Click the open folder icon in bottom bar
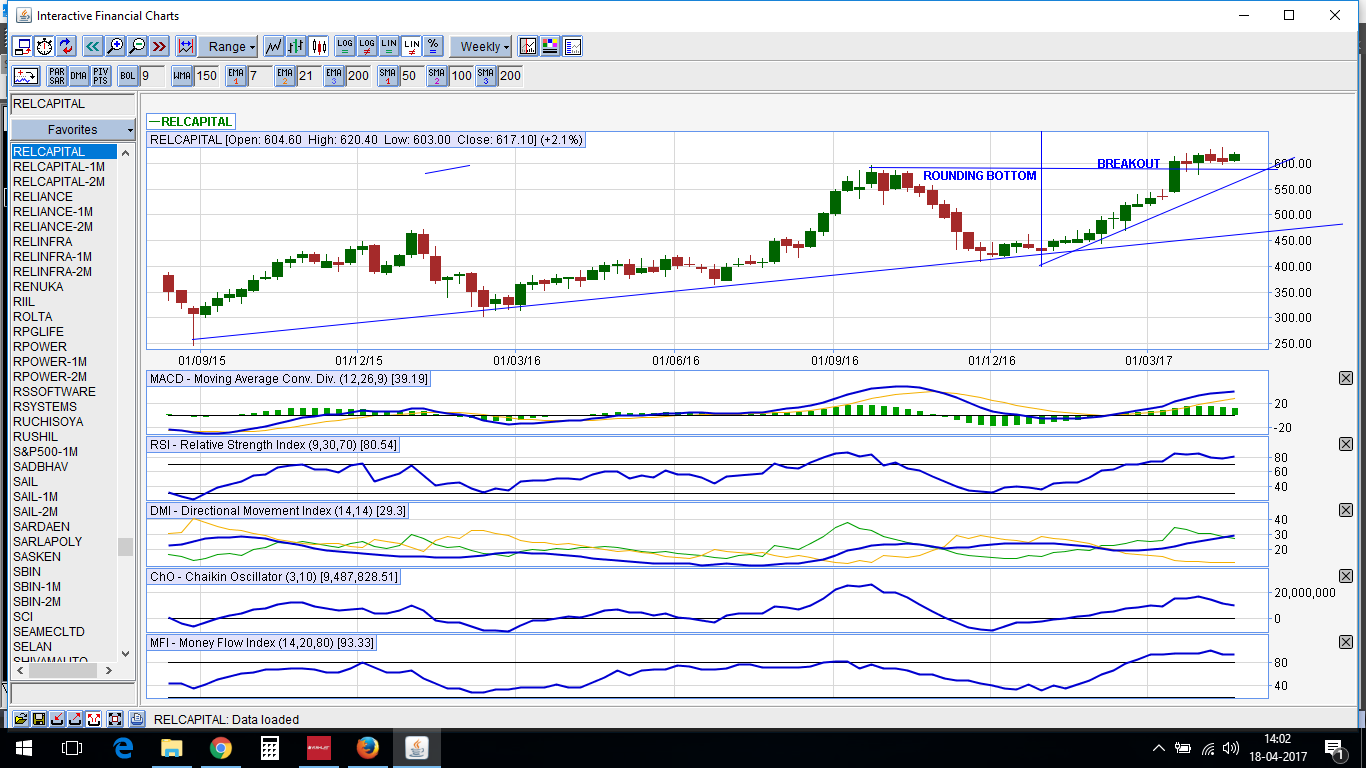Screen dimensions: 1366x768 point(20,718)
